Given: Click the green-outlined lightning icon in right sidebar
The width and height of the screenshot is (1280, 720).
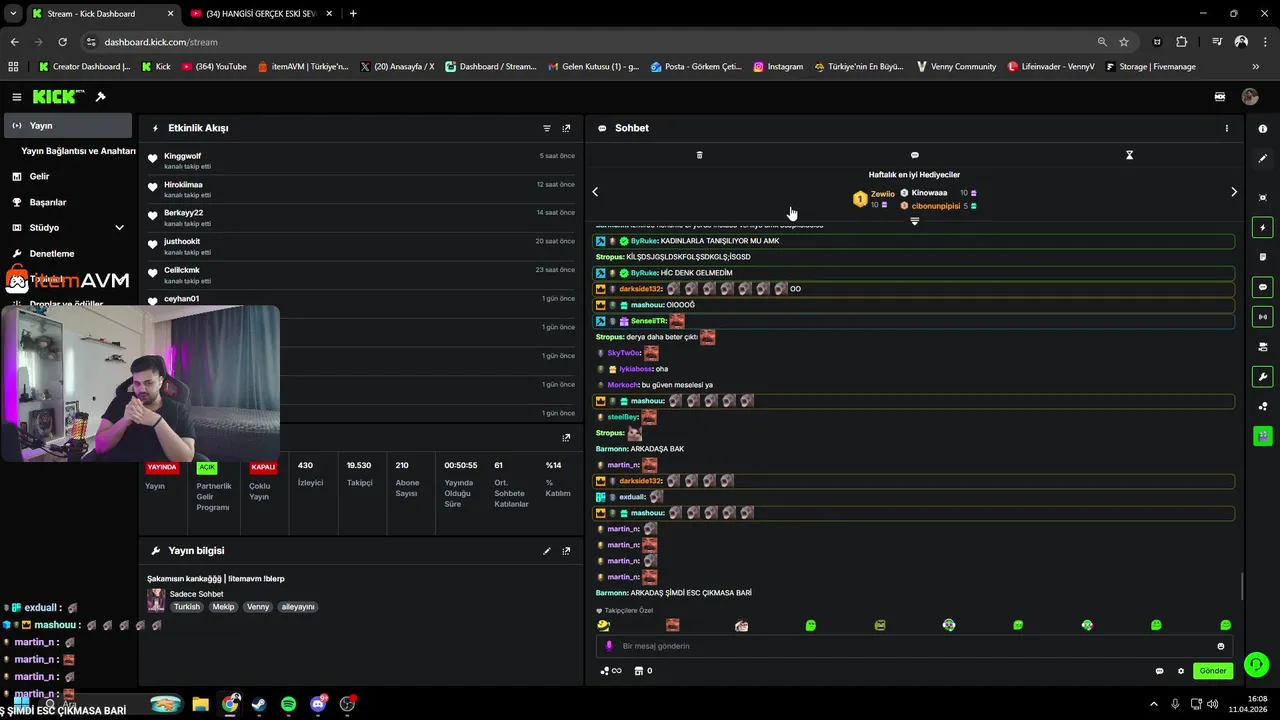Looking at the screenshot, I should click(x=1263, y=228).
